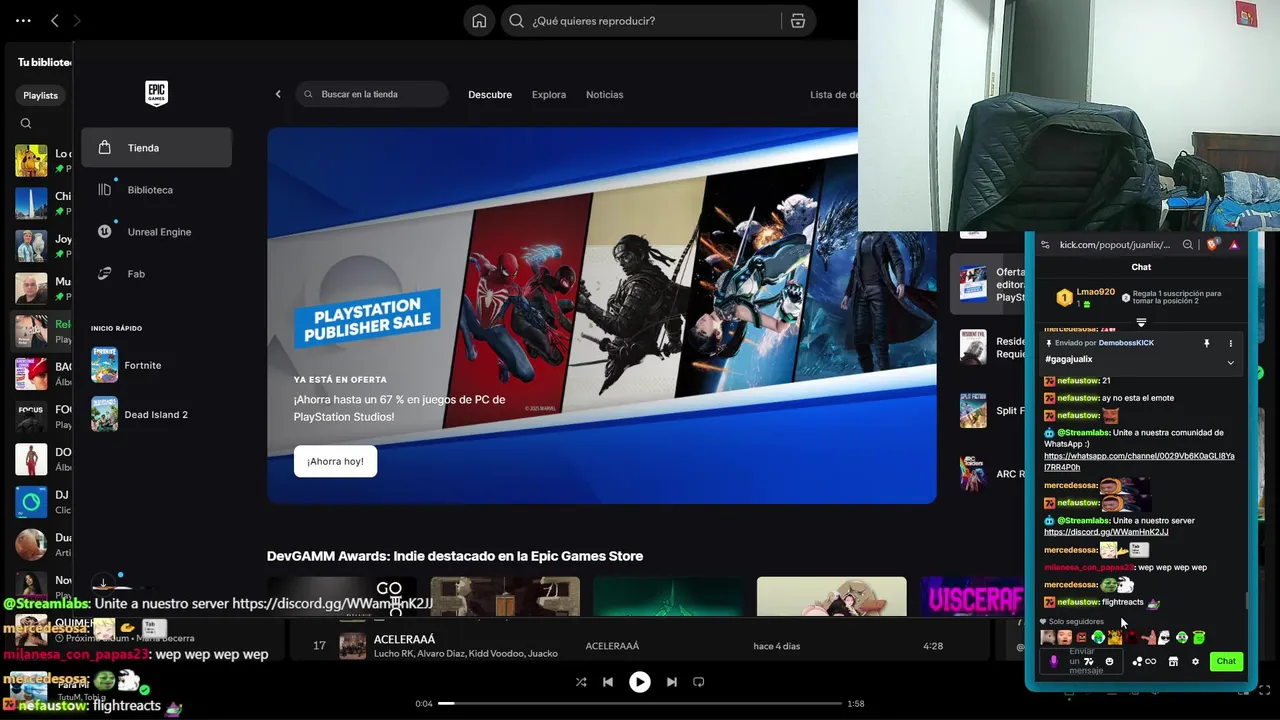The image size is (1280, 720).
Task: Toggle Spotify repeat
Action: click(x=699, y=682)
